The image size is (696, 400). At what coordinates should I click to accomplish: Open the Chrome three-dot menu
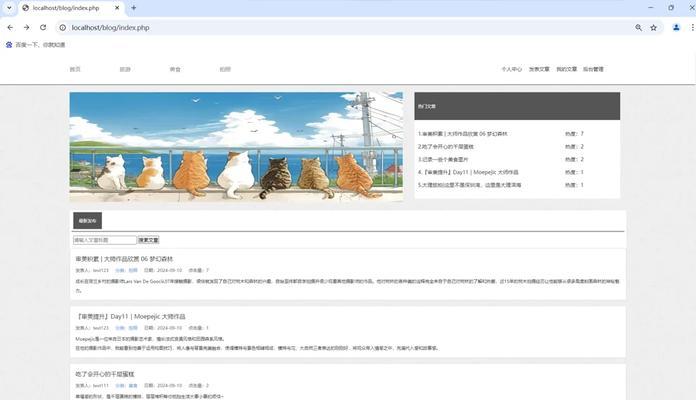click(x=692, y=28)
